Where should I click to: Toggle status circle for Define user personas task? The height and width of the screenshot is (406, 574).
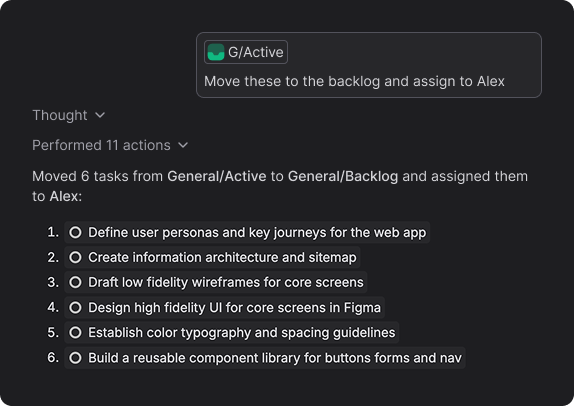click(75, 232)
